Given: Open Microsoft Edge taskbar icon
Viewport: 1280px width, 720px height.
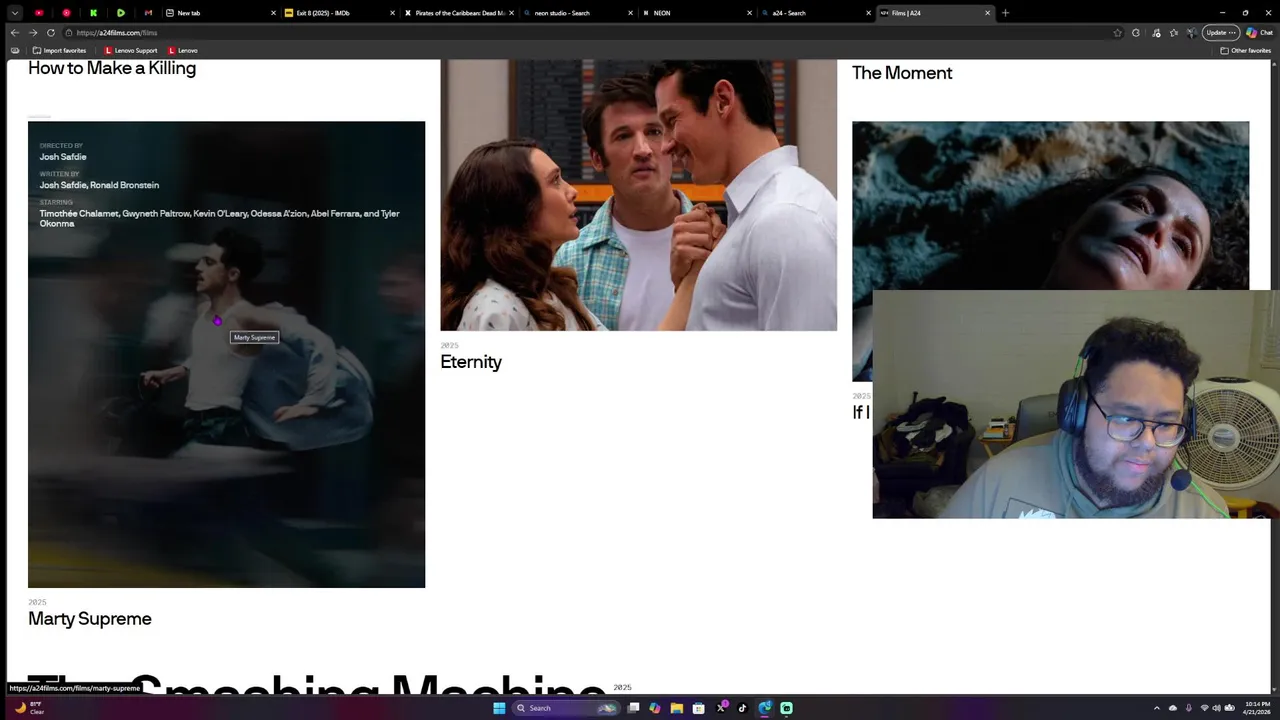Looking at the screenshot, I should 765,708.
